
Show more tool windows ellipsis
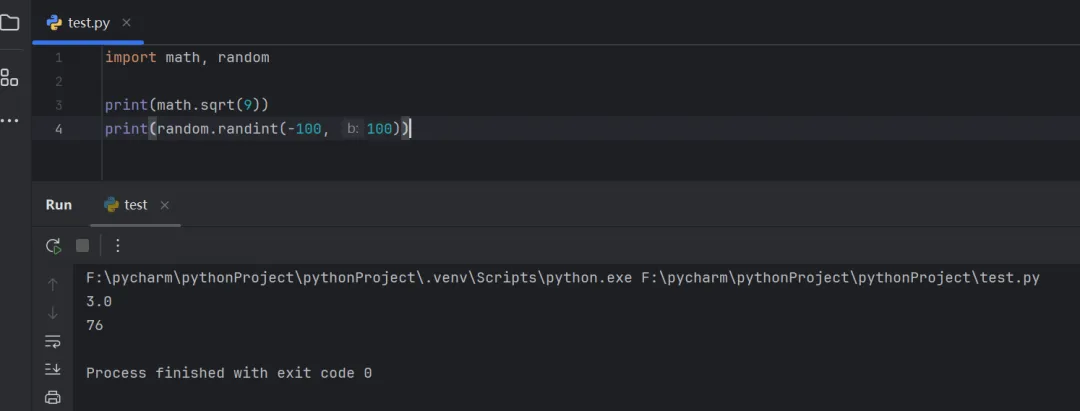click(9, 121)
